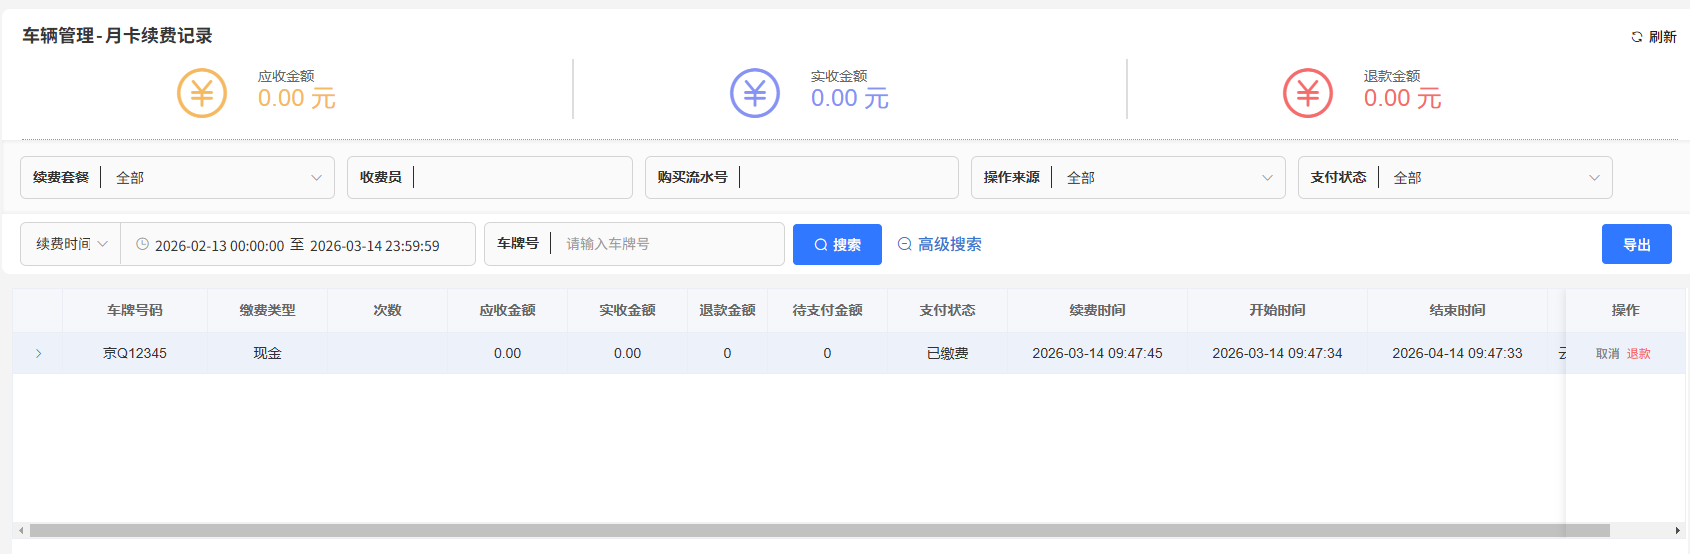Click the red yen icon for 退款金额

tap(1308, 93)
